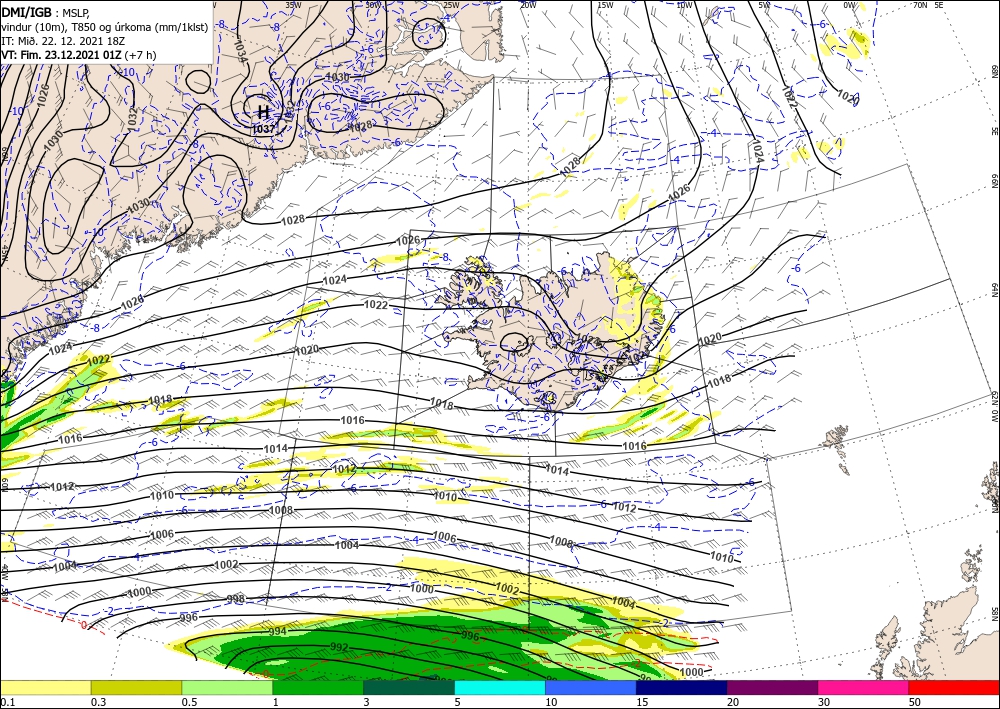The image size is (1000, 709).
Task: Click the '992' isobar label
Action: pyautogui.click(x=339, y=647)
